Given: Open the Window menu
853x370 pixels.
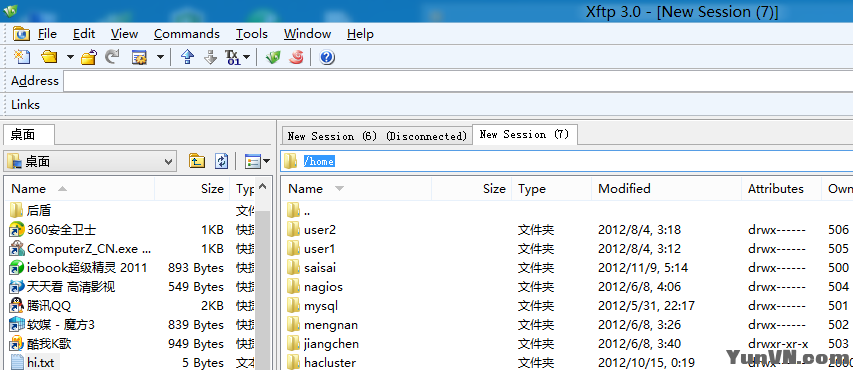Looking at the screenshot, I should 307,34.
